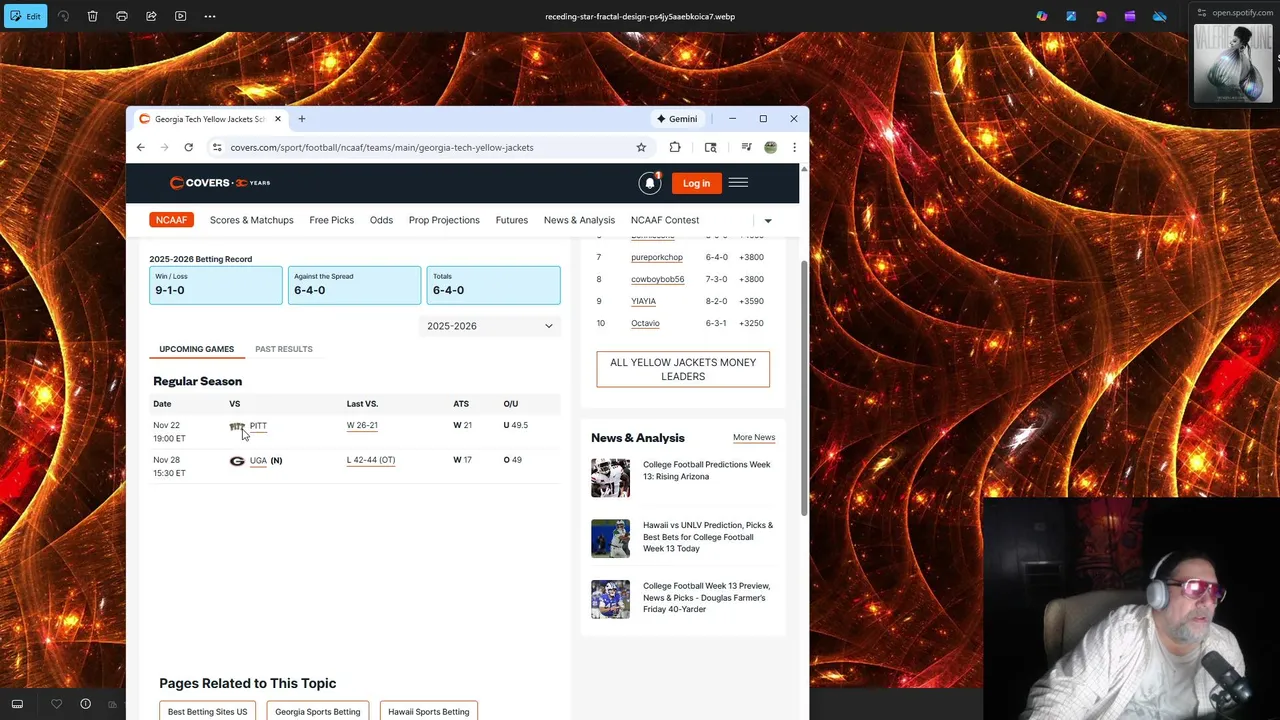Click the YIAYIA user link
This screenshot has height=720, width=1280.
coord(643,301)
